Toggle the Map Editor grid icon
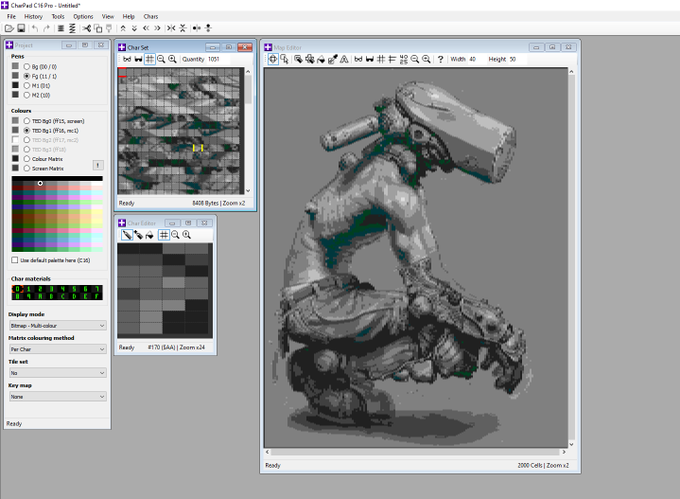This screenshot has height=499, width=680. pyautogui.click(x=381, y=59)
